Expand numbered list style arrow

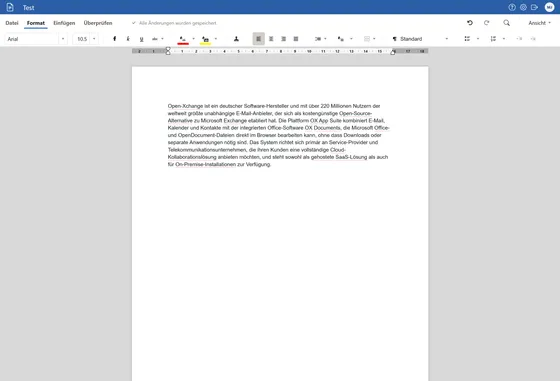tap(504, 39)
